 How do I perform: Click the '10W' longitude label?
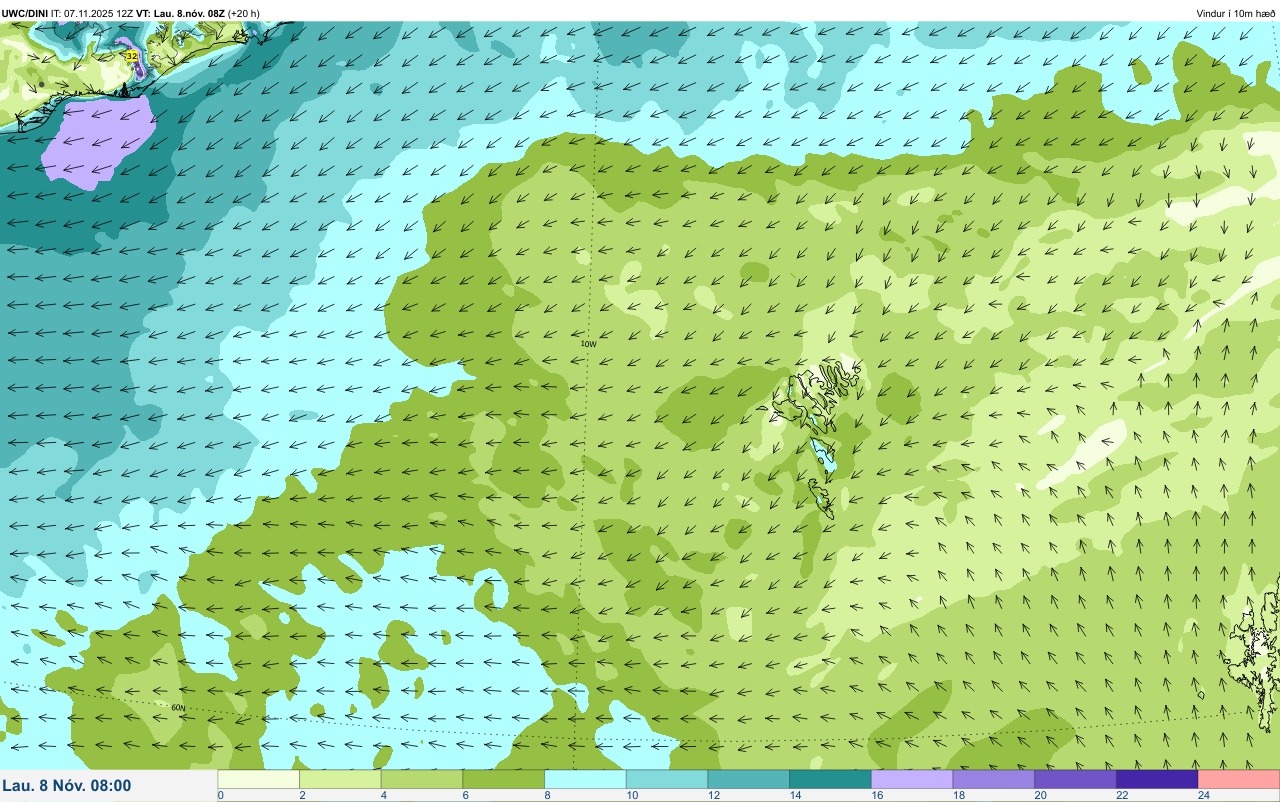tap(588, 344)
